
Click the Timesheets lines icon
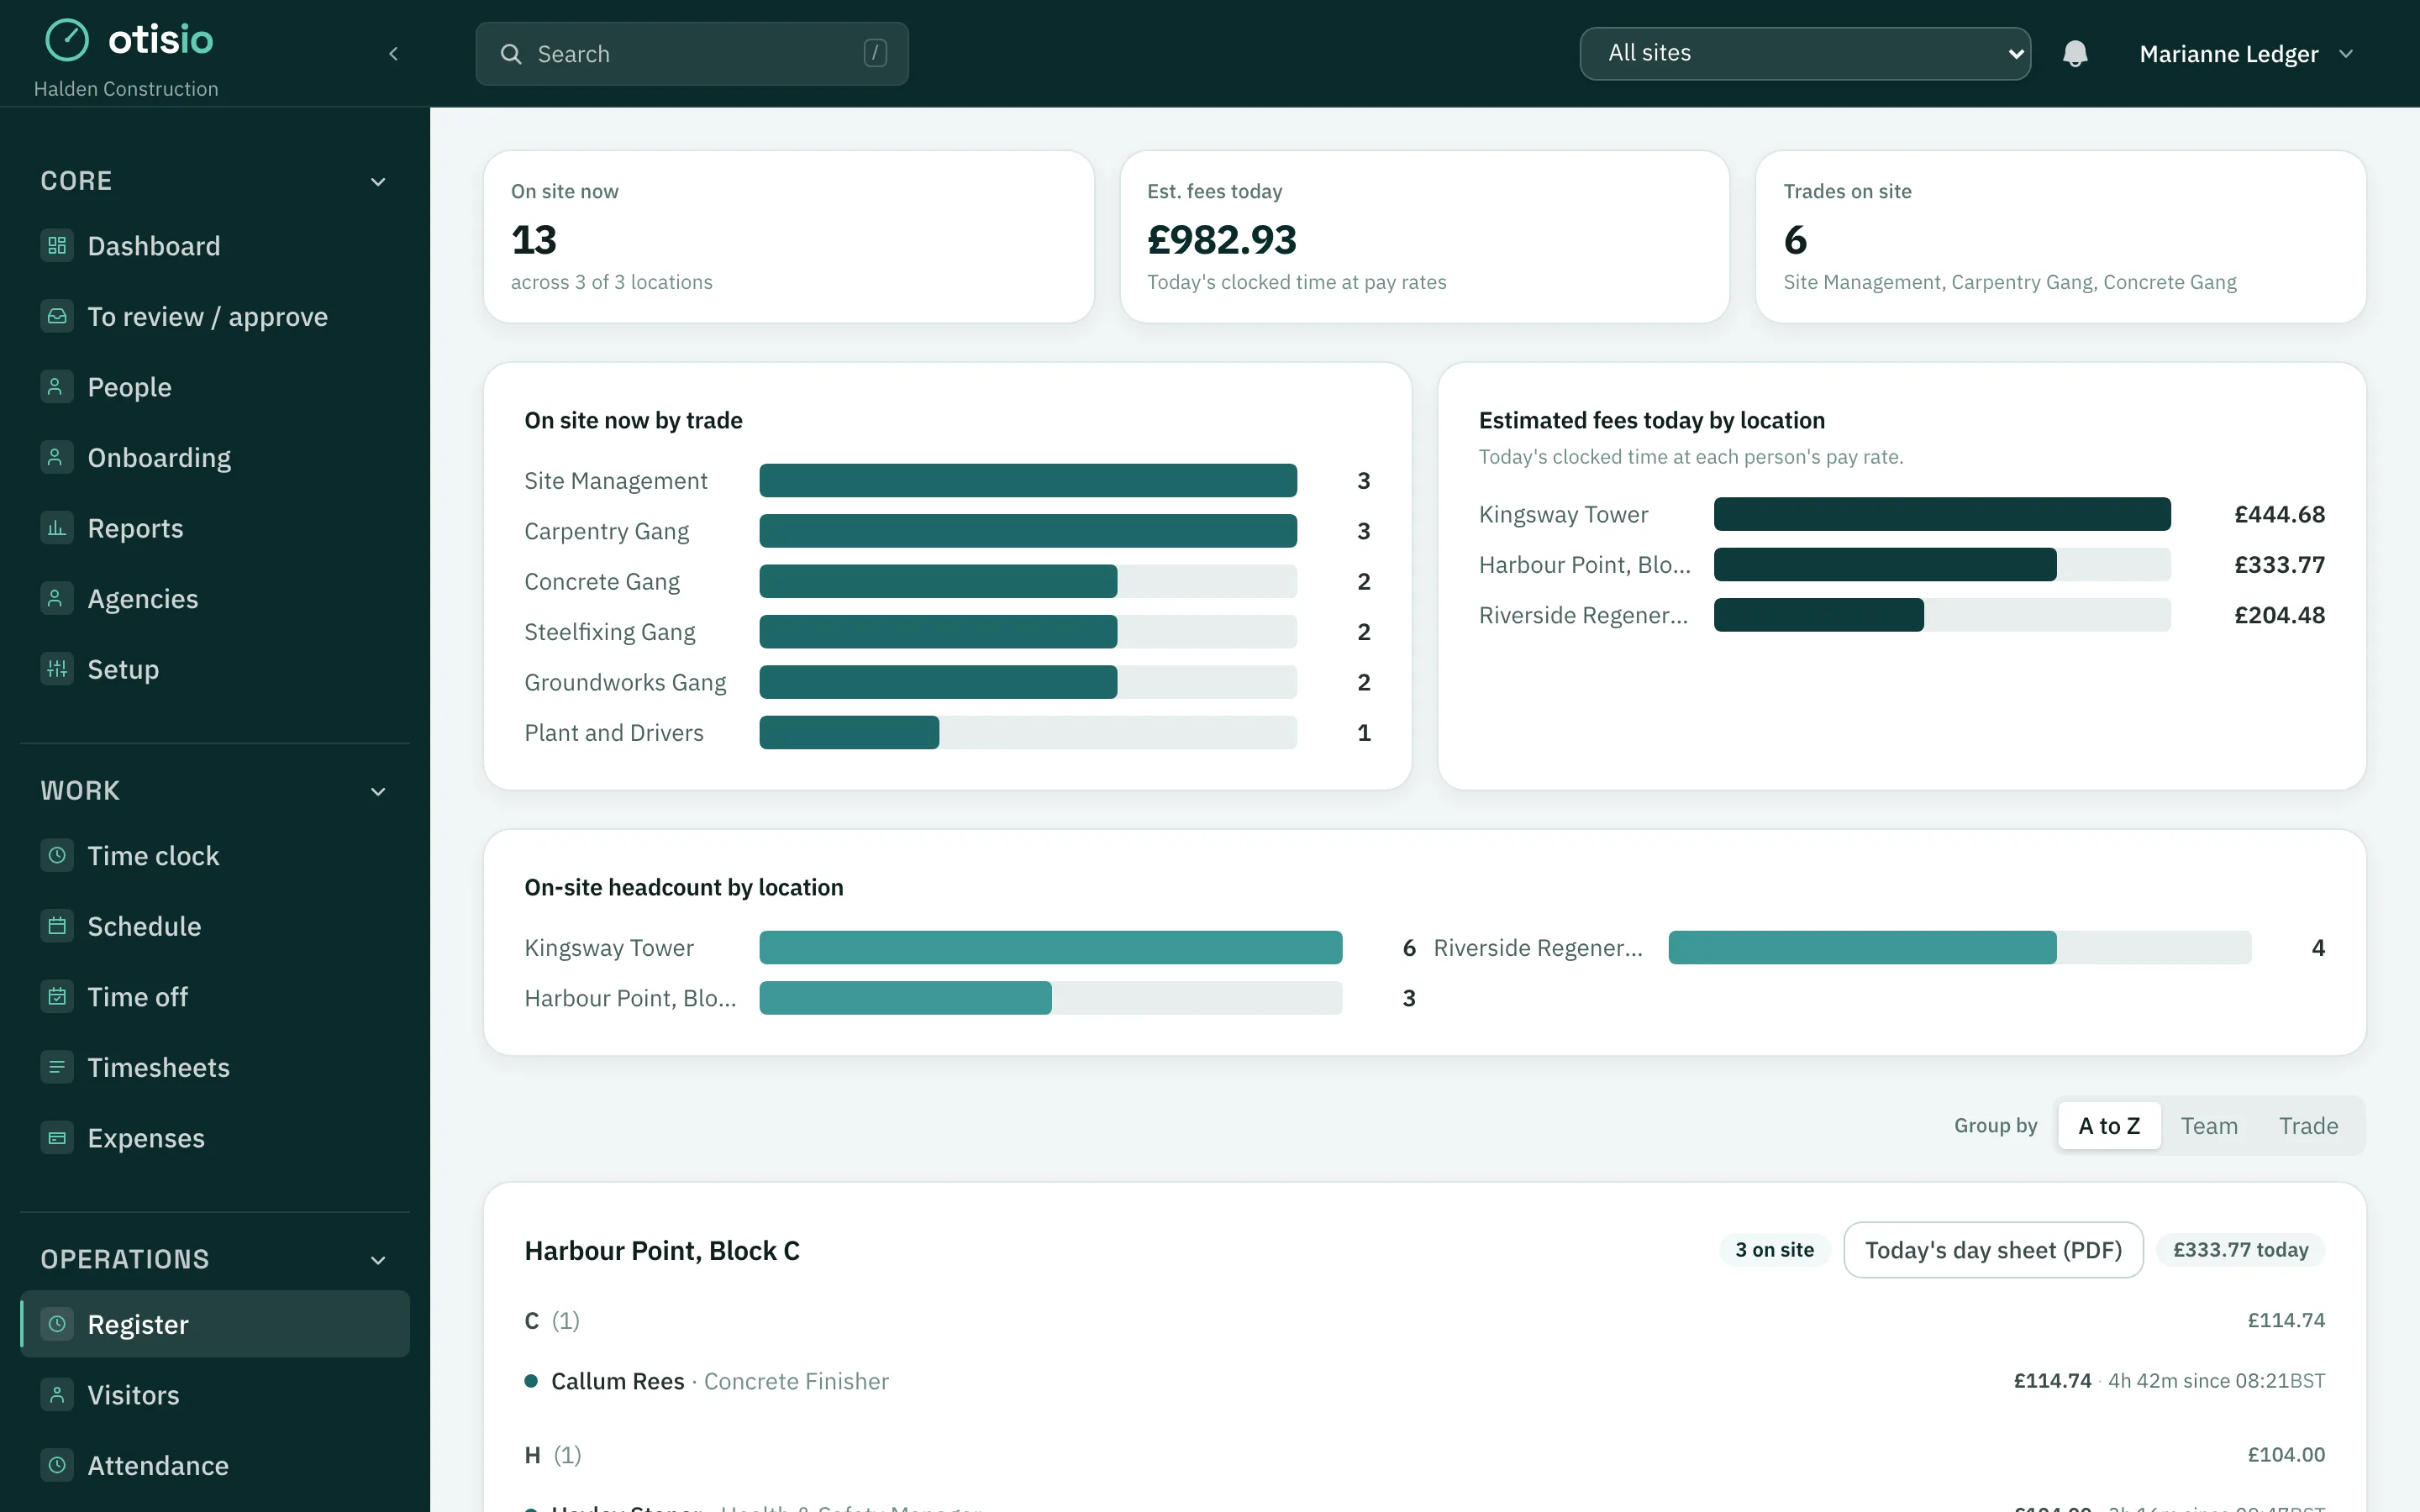click(57, 1067)
